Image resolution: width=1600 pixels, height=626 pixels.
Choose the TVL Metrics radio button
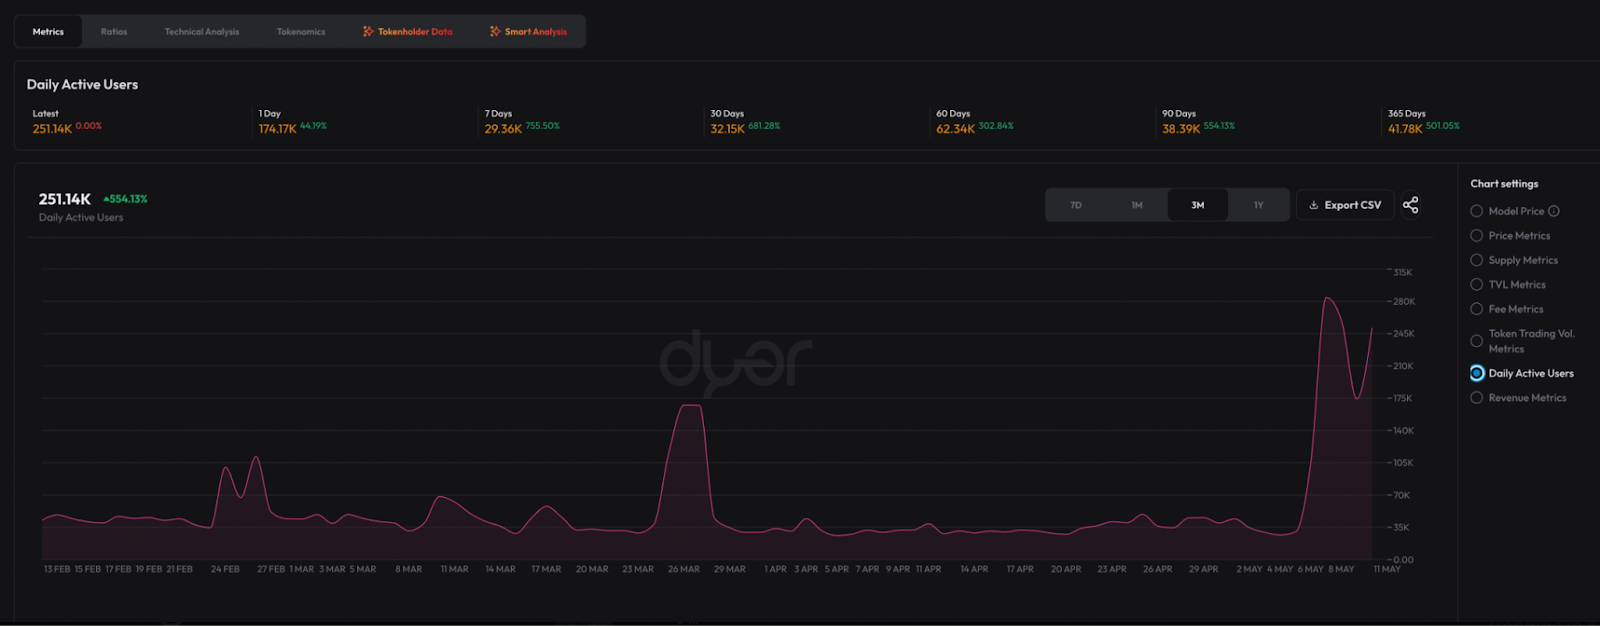tap(1476, 285)
